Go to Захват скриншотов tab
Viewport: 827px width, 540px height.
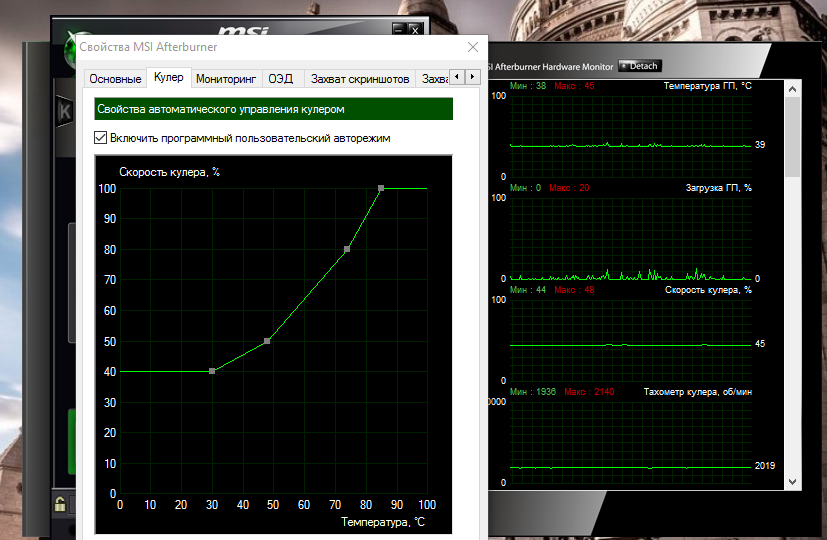coord(360,79)
